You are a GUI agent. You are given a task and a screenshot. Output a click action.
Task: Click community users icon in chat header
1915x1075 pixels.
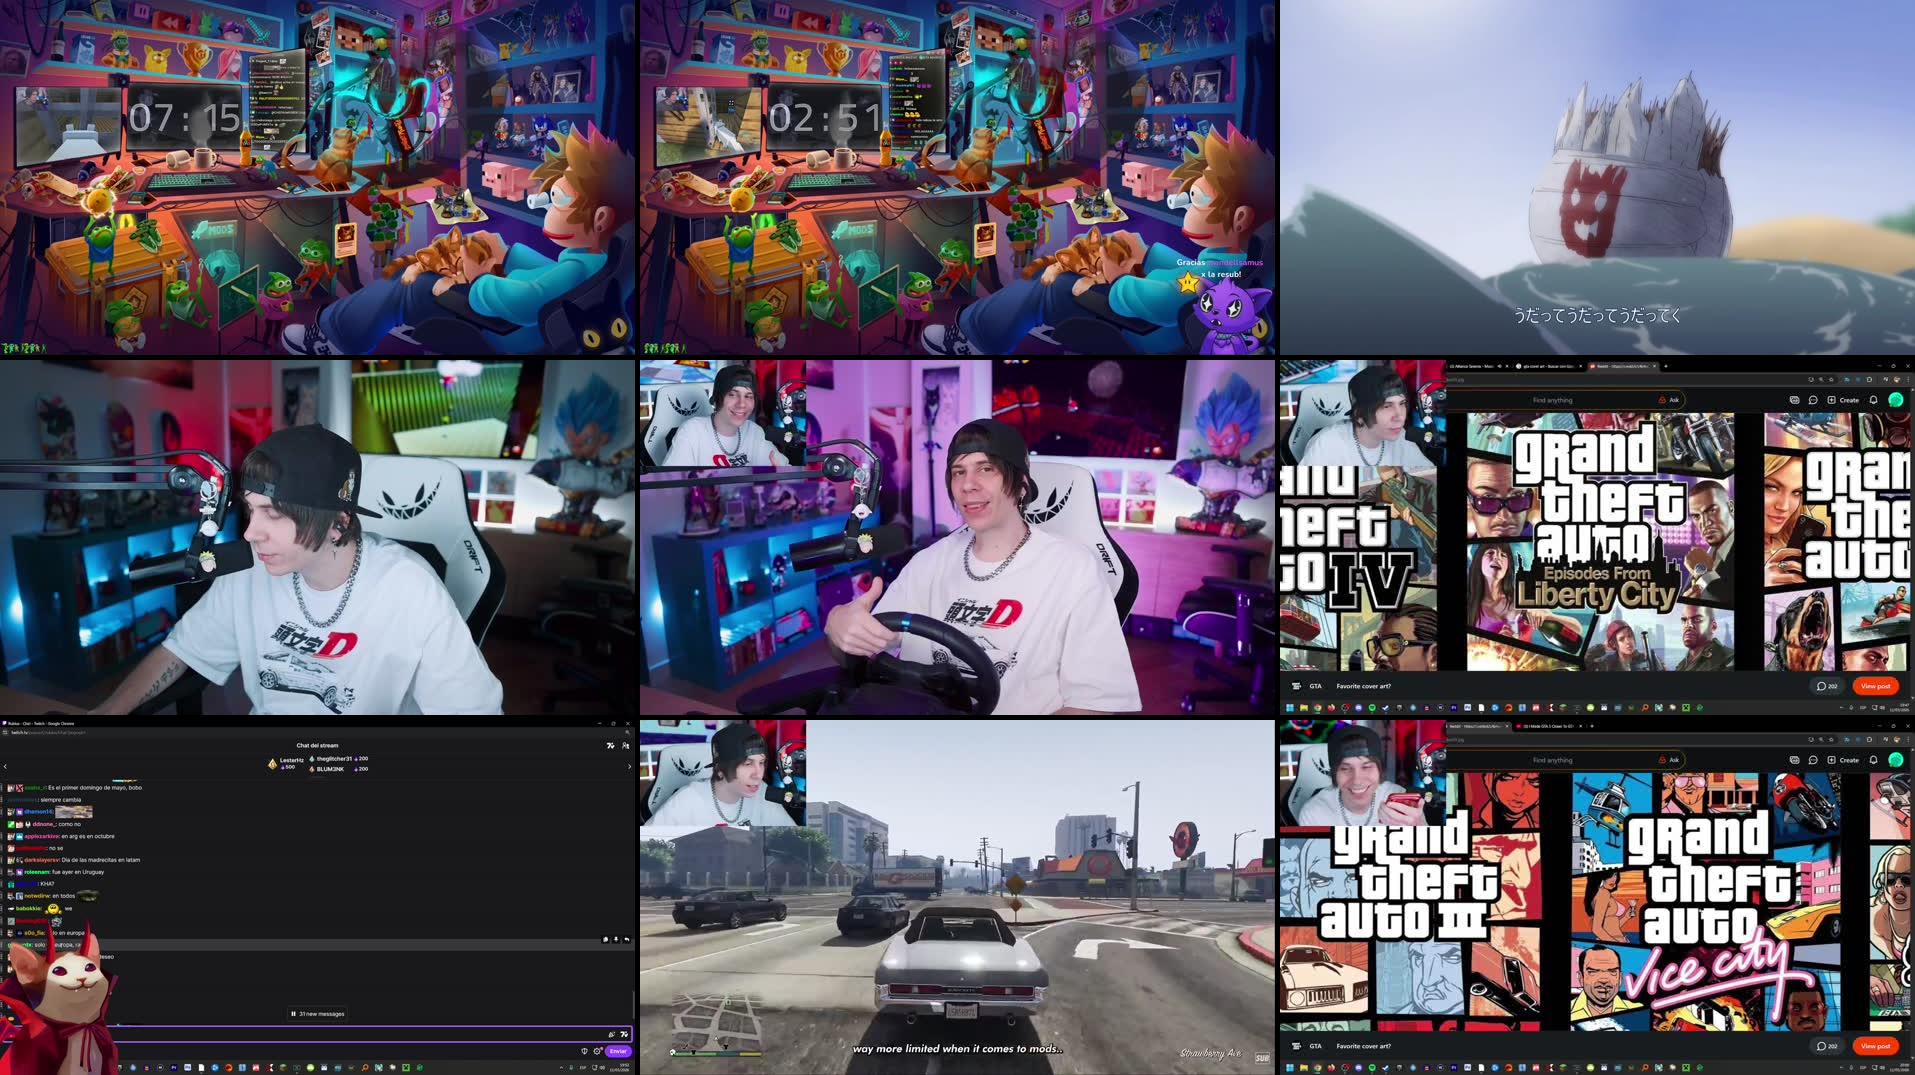point(626,746)
